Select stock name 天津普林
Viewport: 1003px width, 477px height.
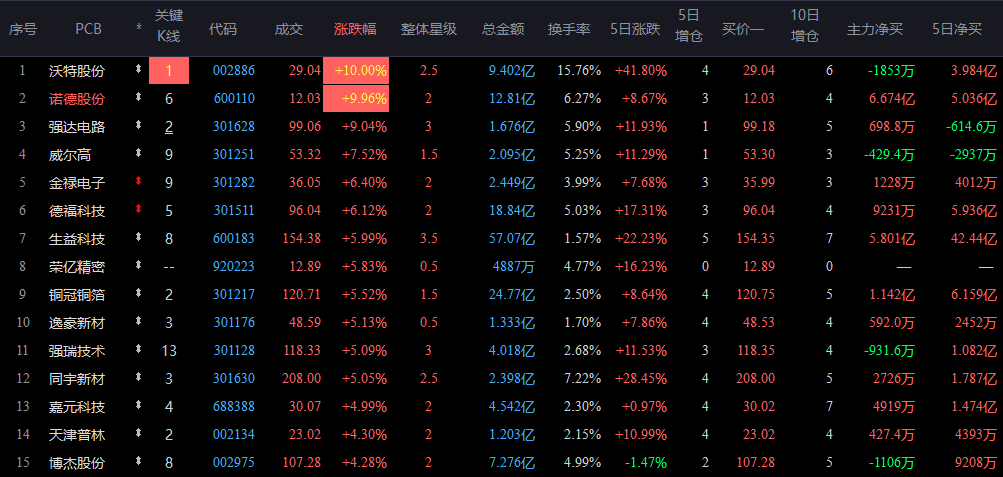77,435
